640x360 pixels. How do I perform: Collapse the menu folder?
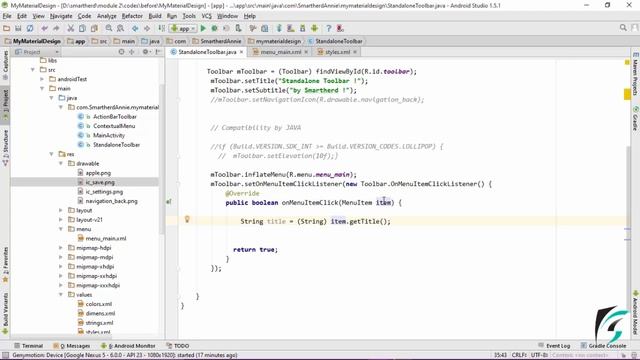pyautogui.click(x=61, y=229)
